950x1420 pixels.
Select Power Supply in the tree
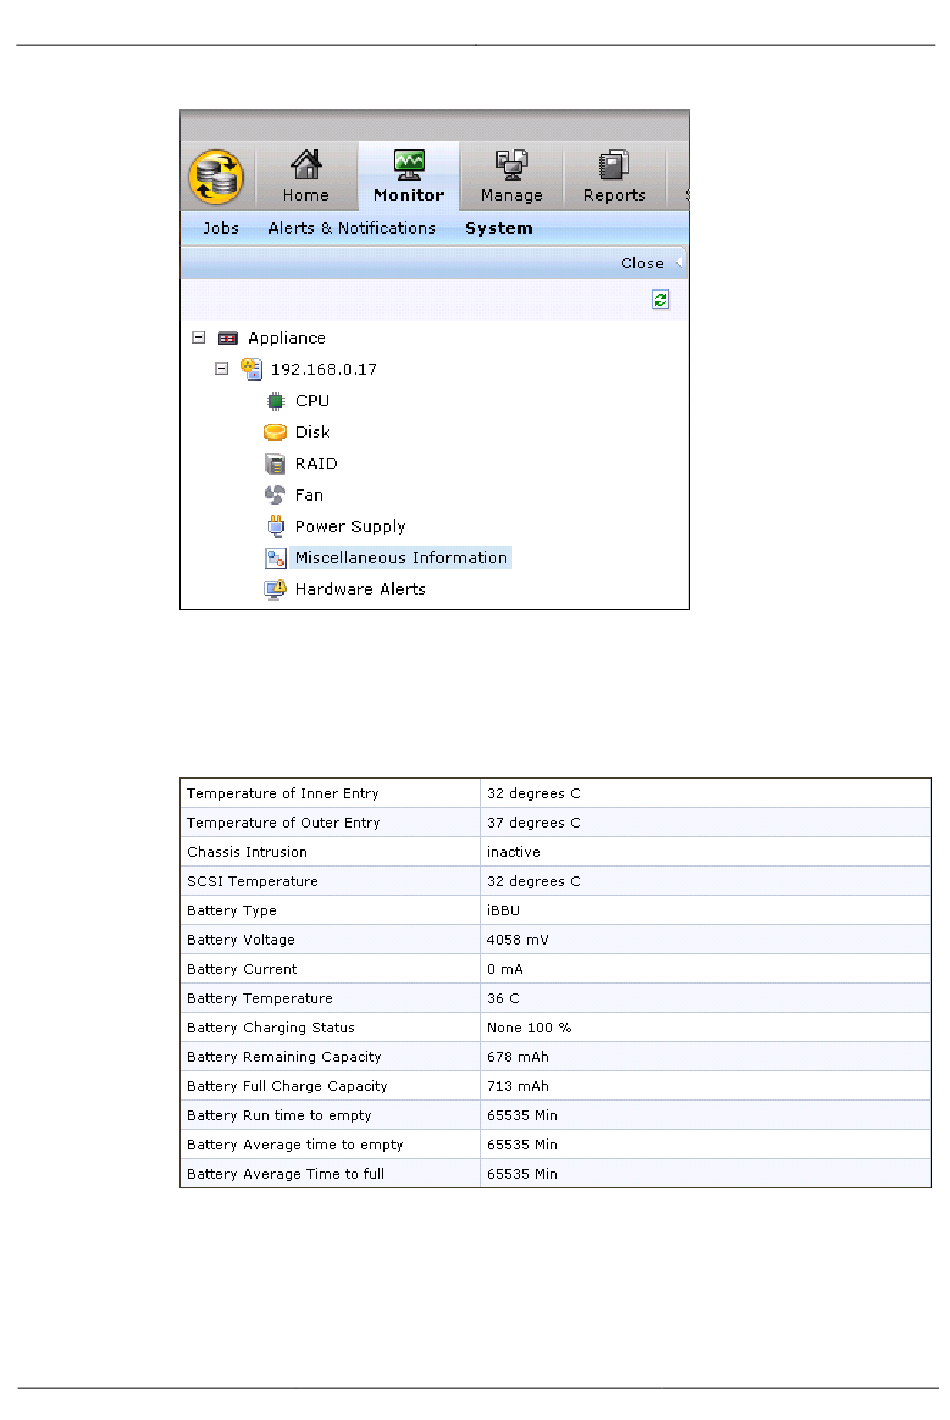tap(350, 526)
